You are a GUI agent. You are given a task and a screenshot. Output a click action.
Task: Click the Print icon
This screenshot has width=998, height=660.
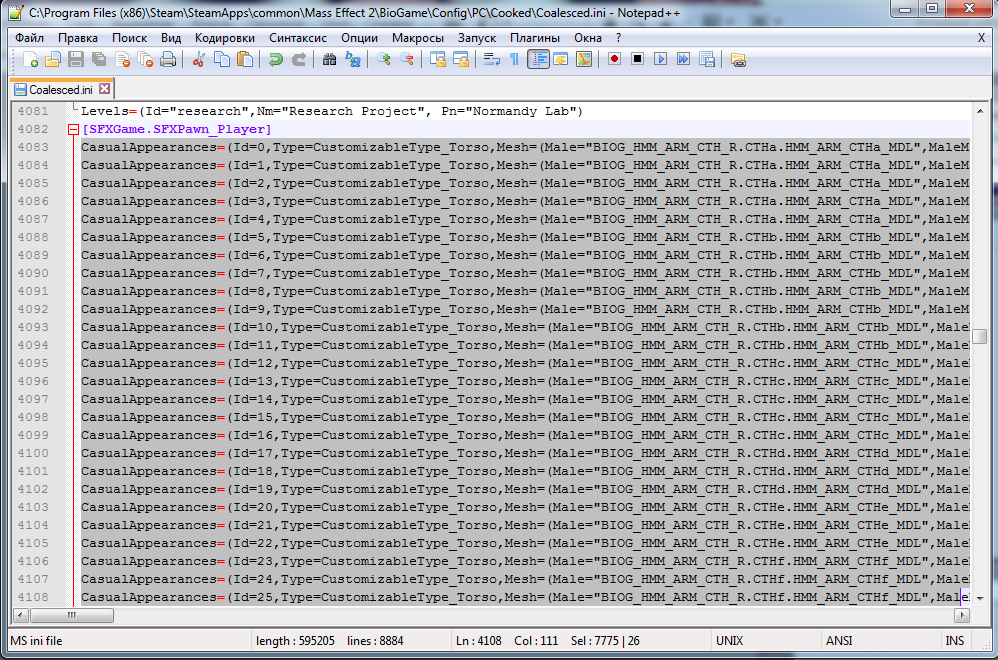[168, 60]
